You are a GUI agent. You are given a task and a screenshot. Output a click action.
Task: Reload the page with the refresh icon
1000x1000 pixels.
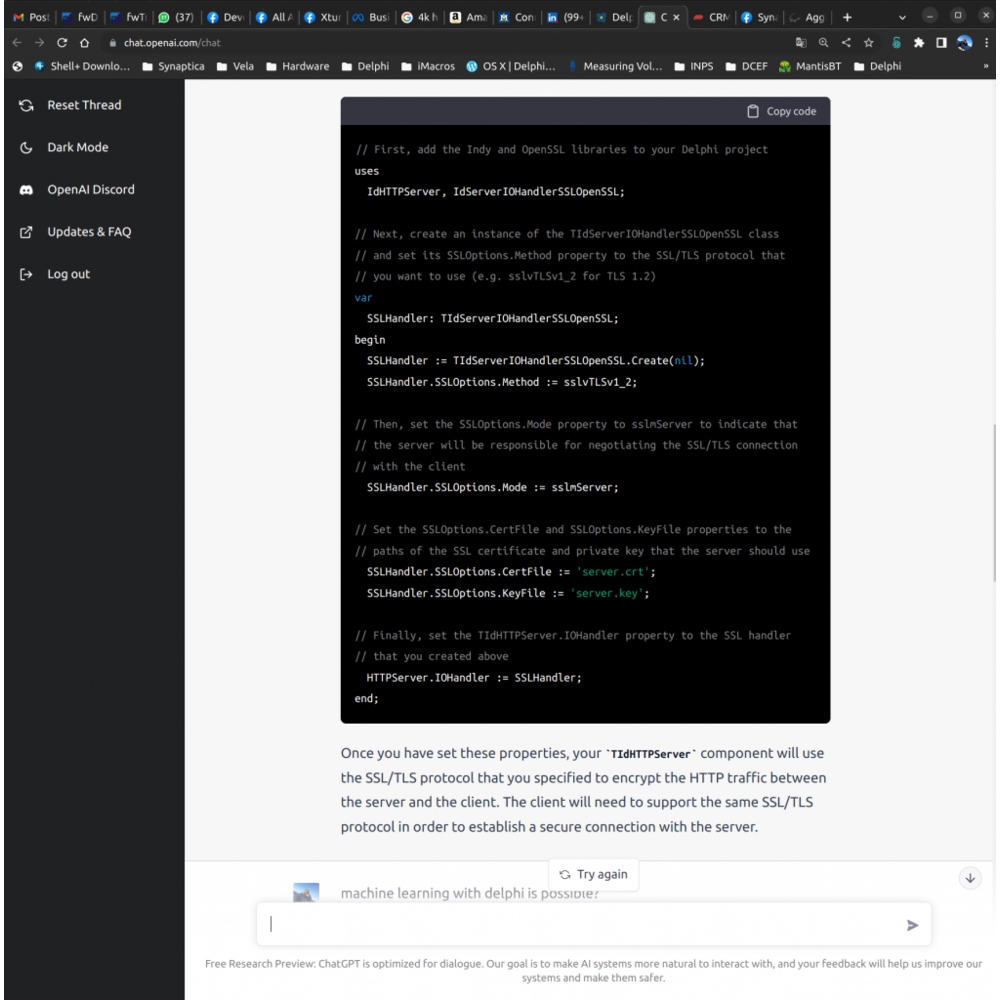pos(62,43)
